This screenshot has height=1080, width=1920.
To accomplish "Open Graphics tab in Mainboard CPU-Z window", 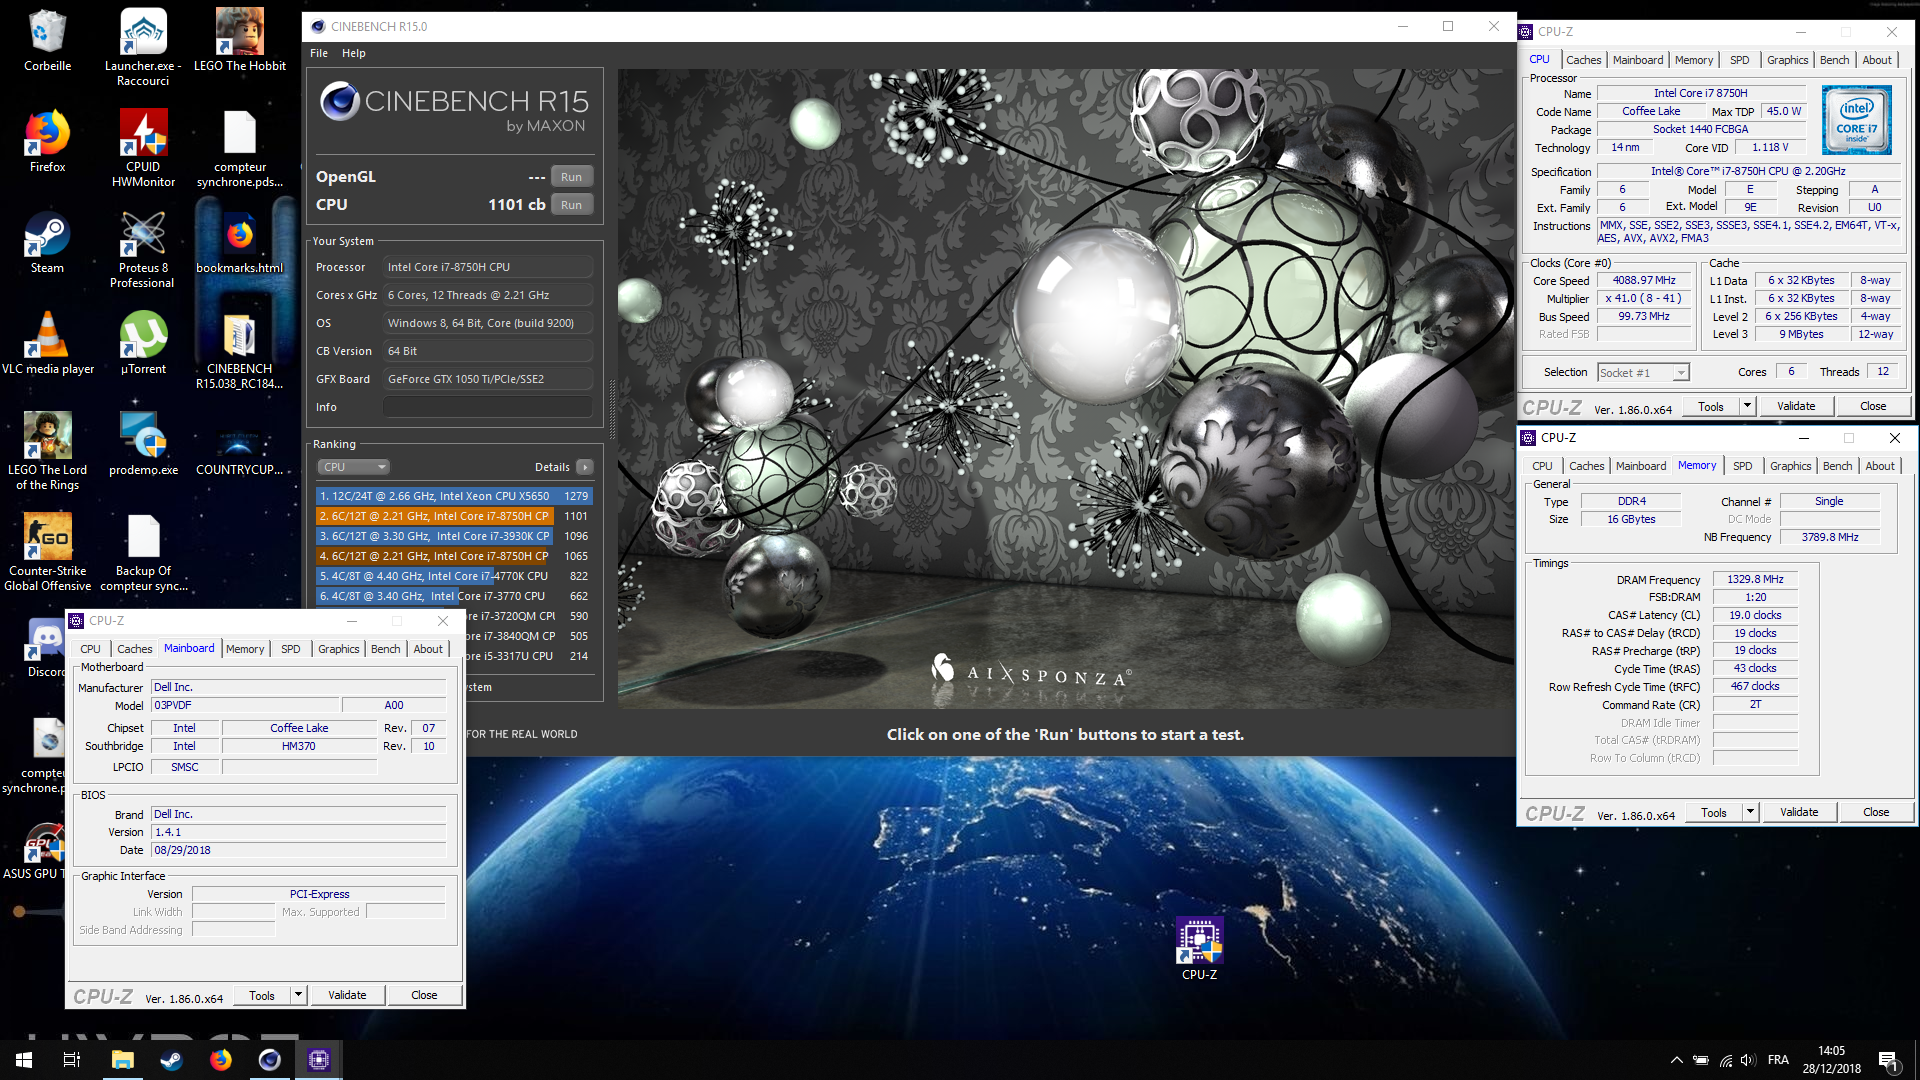I will (x=338, y=649).
